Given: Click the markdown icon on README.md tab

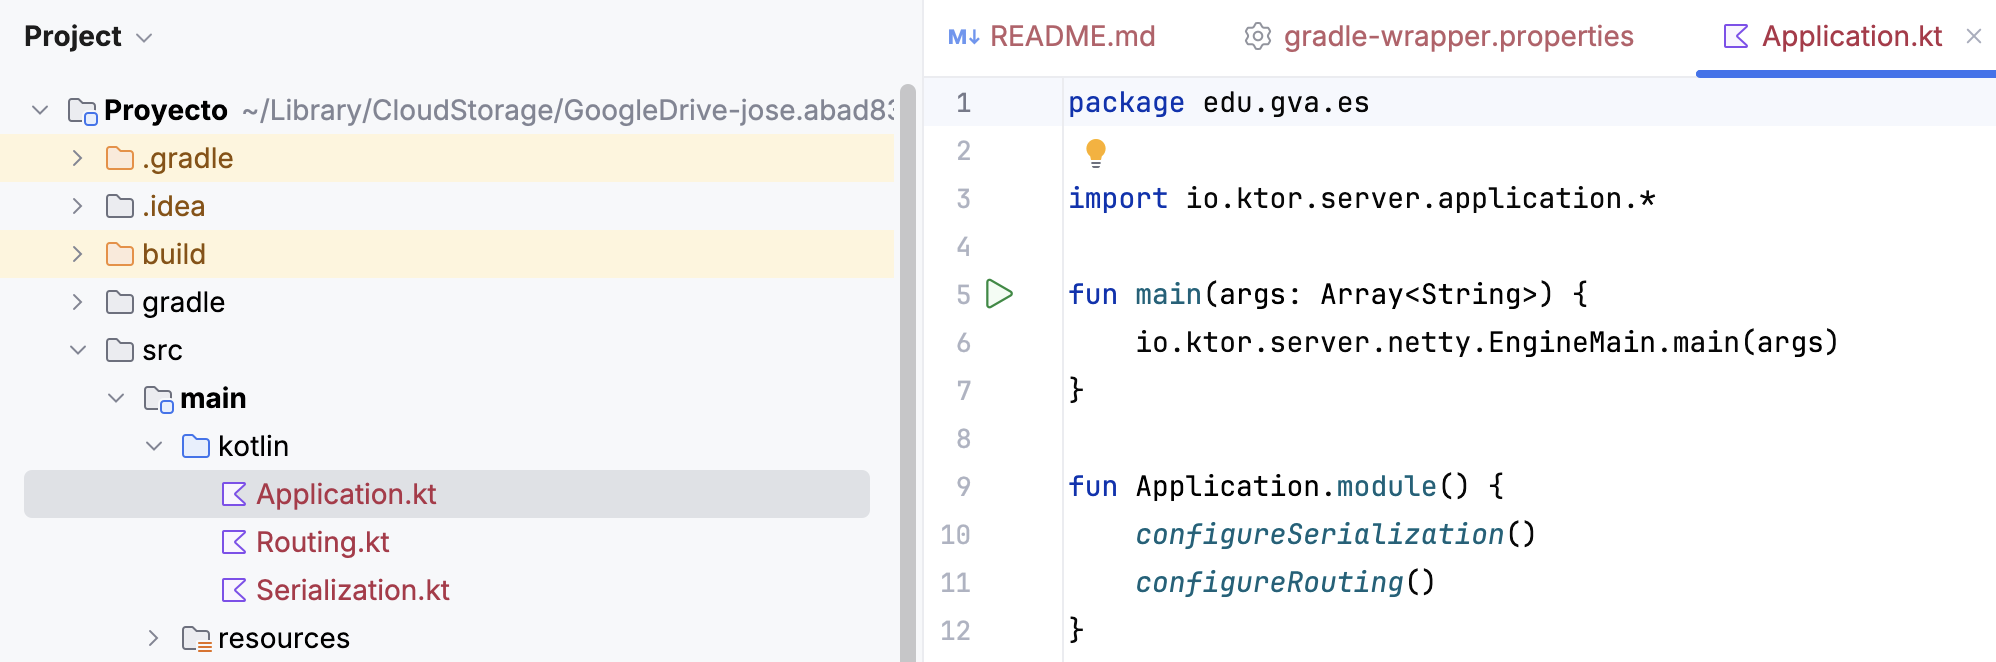Looking at the screenshot, I should point(963,37).
